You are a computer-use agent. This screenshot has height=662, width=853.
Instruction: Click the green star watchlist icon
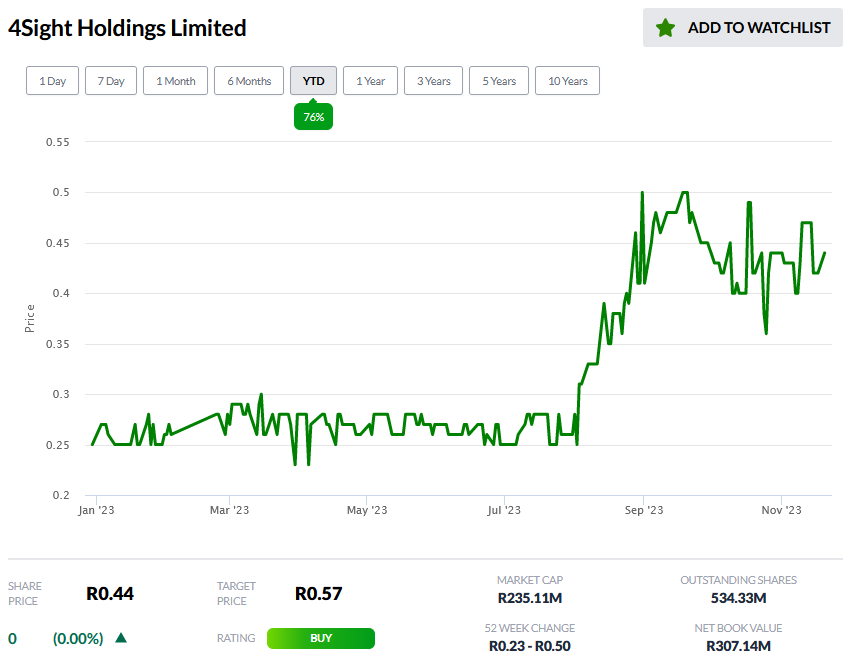click(665, 28)
